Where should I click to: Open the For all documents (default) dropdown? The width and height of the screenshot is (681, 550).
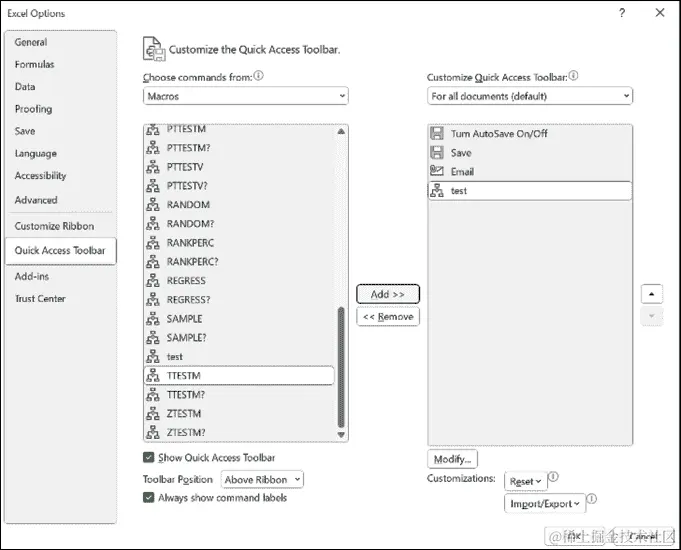(x=530, y=96)
